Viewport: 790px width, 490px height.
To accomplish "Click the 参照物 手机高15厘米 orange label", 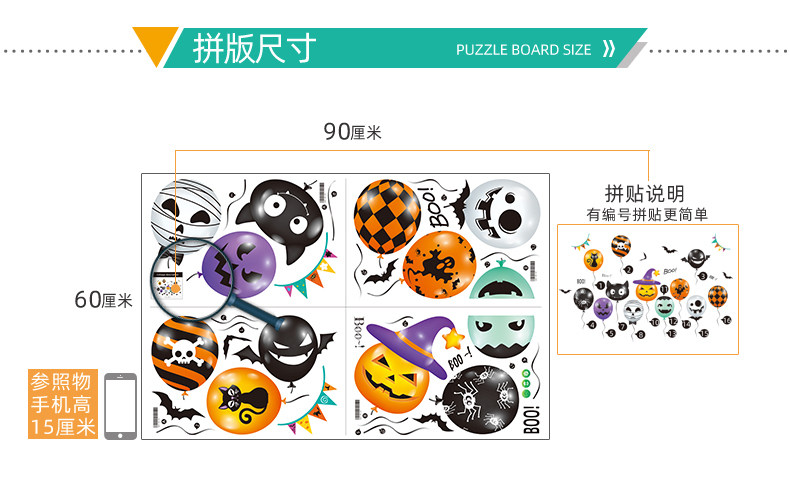I will [63, 404].
